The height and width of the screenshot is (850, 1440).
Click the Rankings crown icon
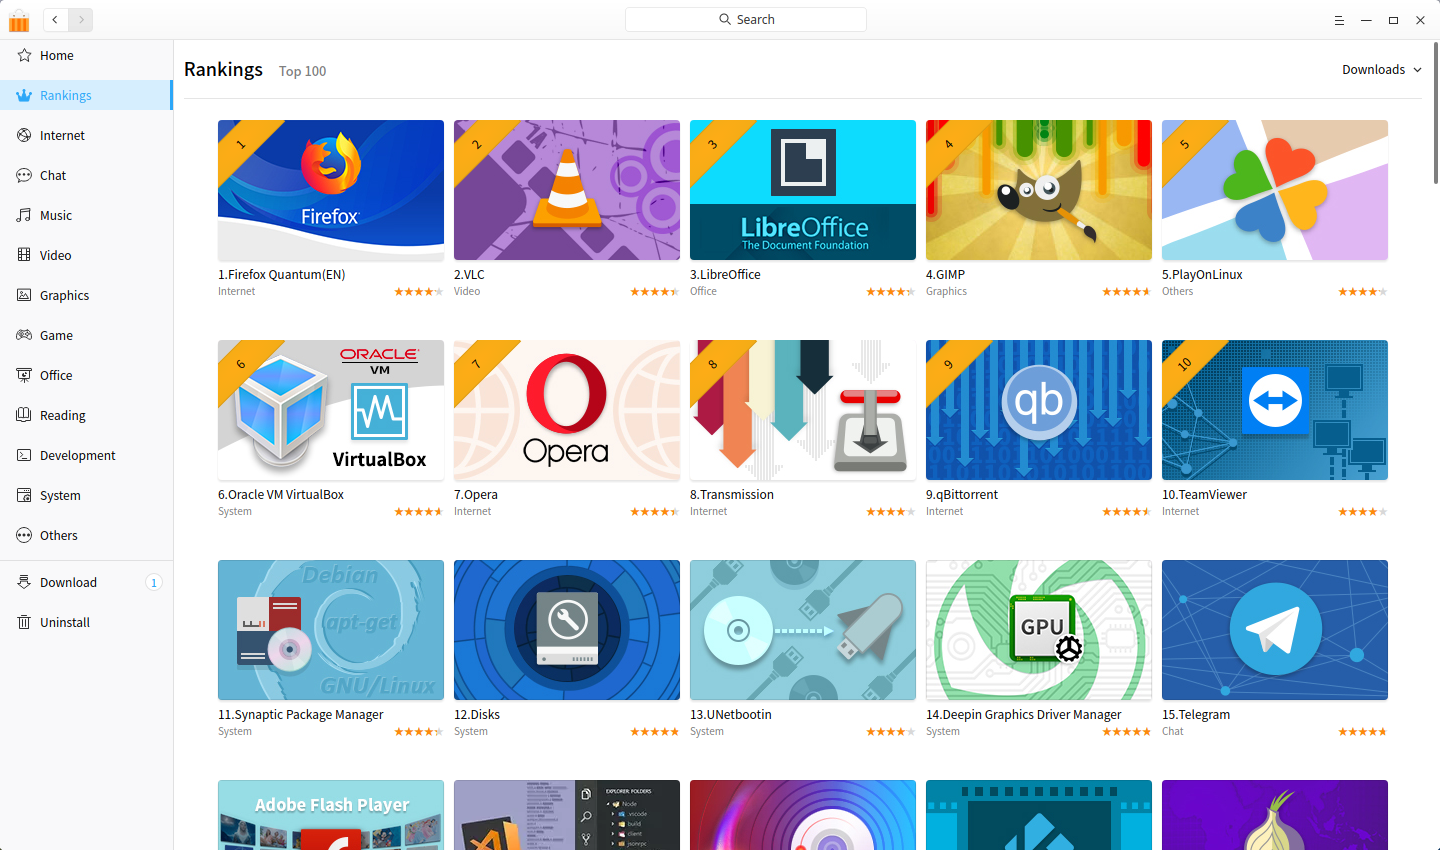tap(24, 95)
